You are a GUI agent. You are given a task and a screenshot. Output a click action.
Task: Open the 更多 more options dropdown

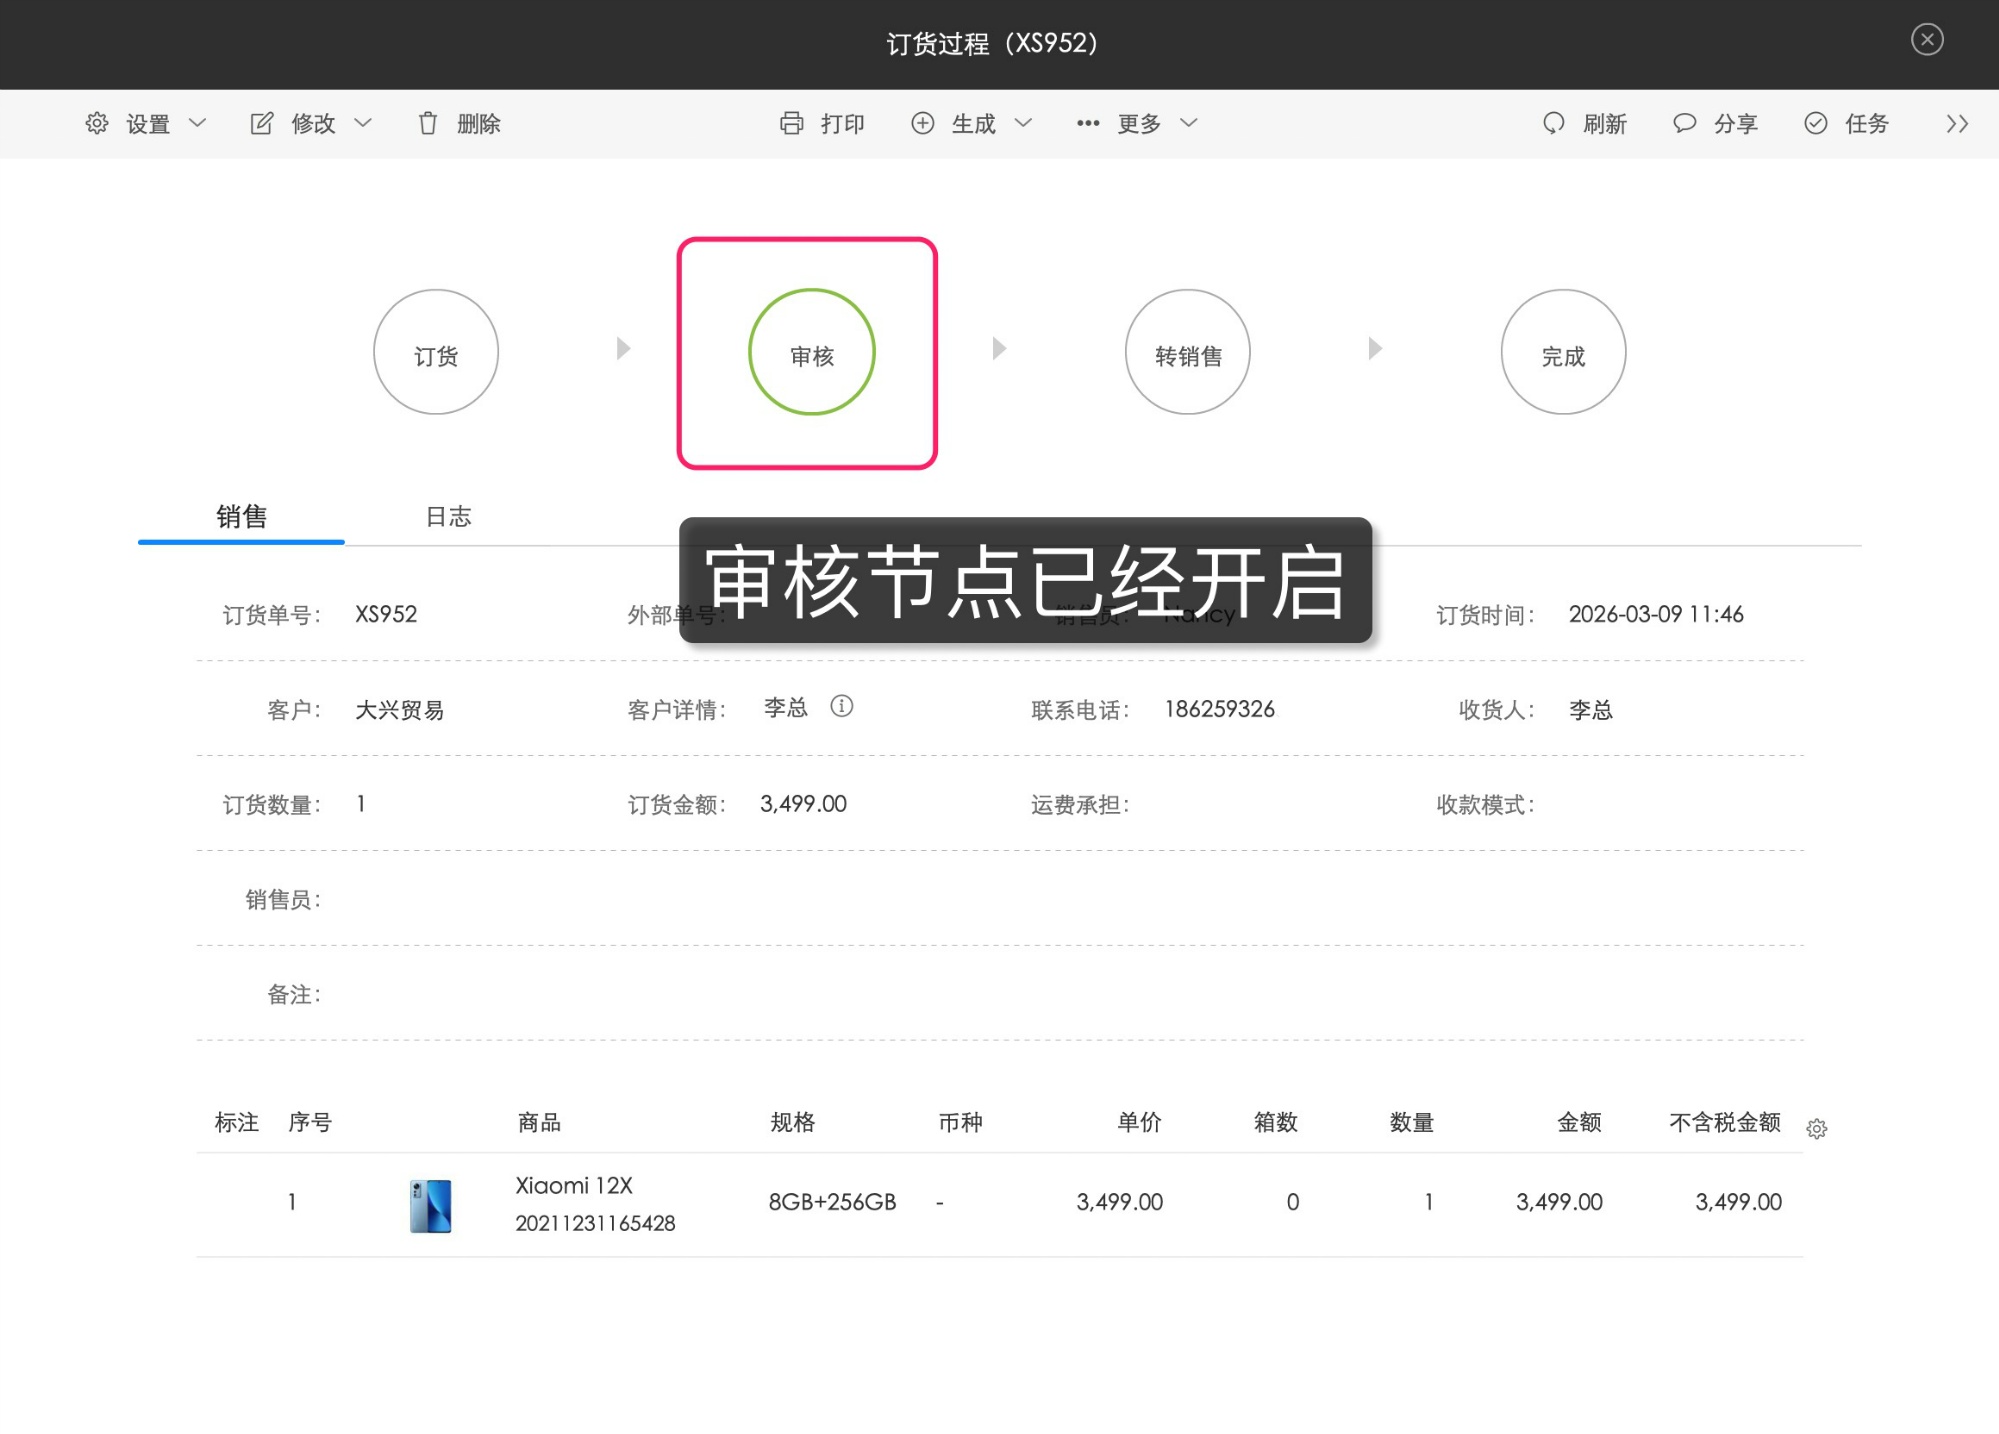click(x=1140, y=122)
